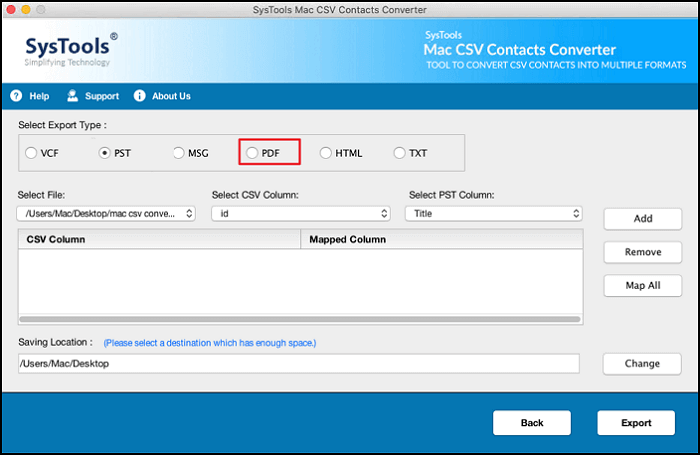Click the Help question mark icon
This screenshot has width=700, height=455.
tap(16, 96)
